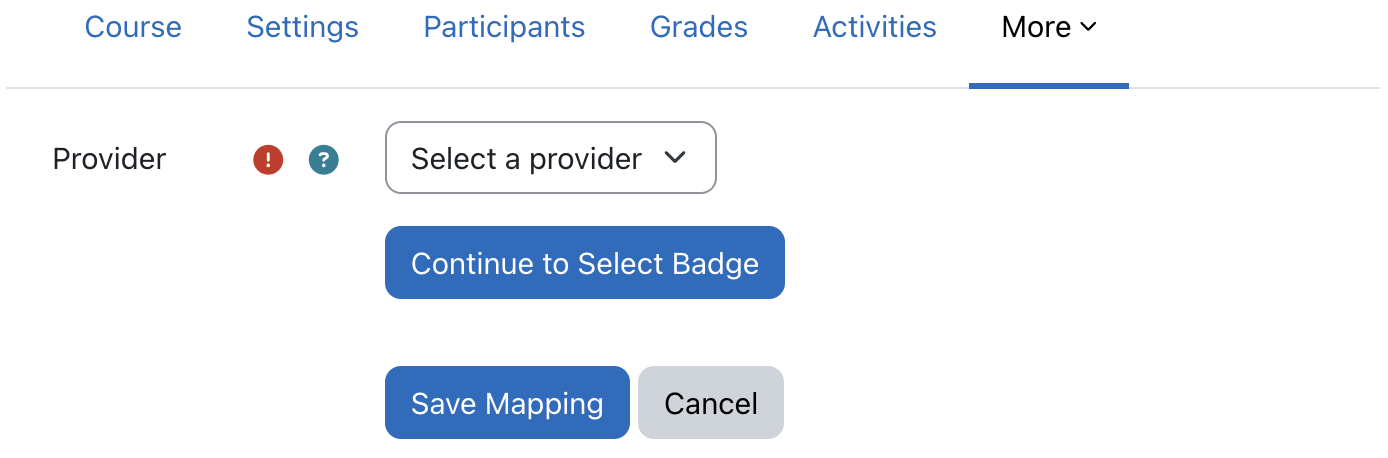Open the More navigation dropdown menu
This screenshot has width=1388, height=458.
[1048, 28]
